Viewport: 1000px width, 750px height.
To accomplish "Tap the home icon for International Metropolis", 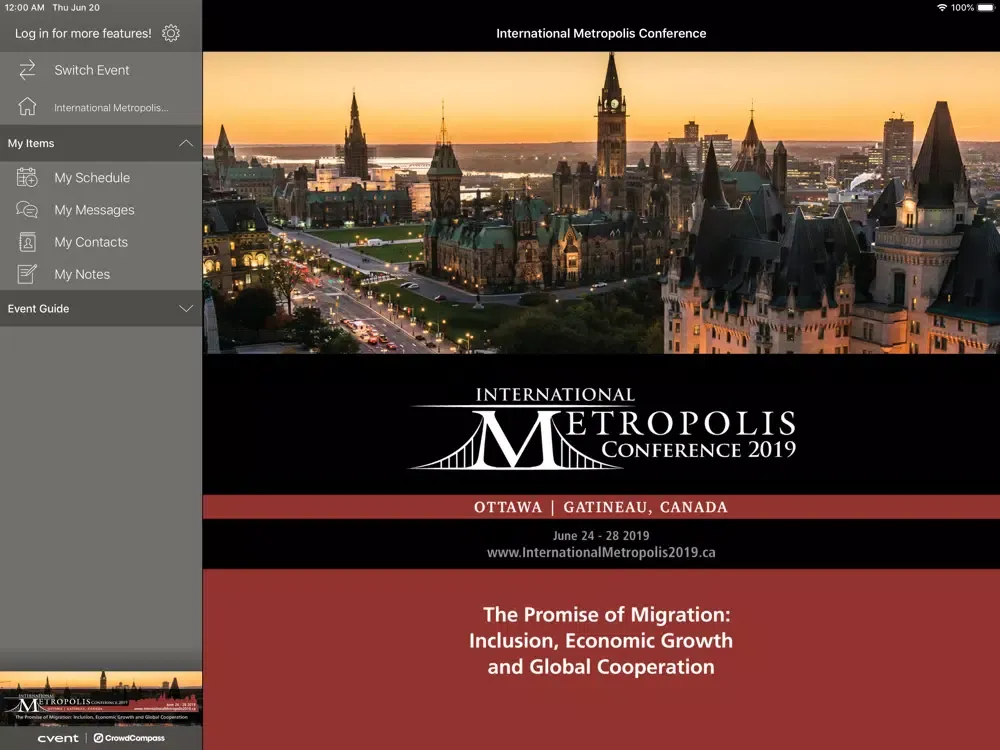I will click(27, 107).
